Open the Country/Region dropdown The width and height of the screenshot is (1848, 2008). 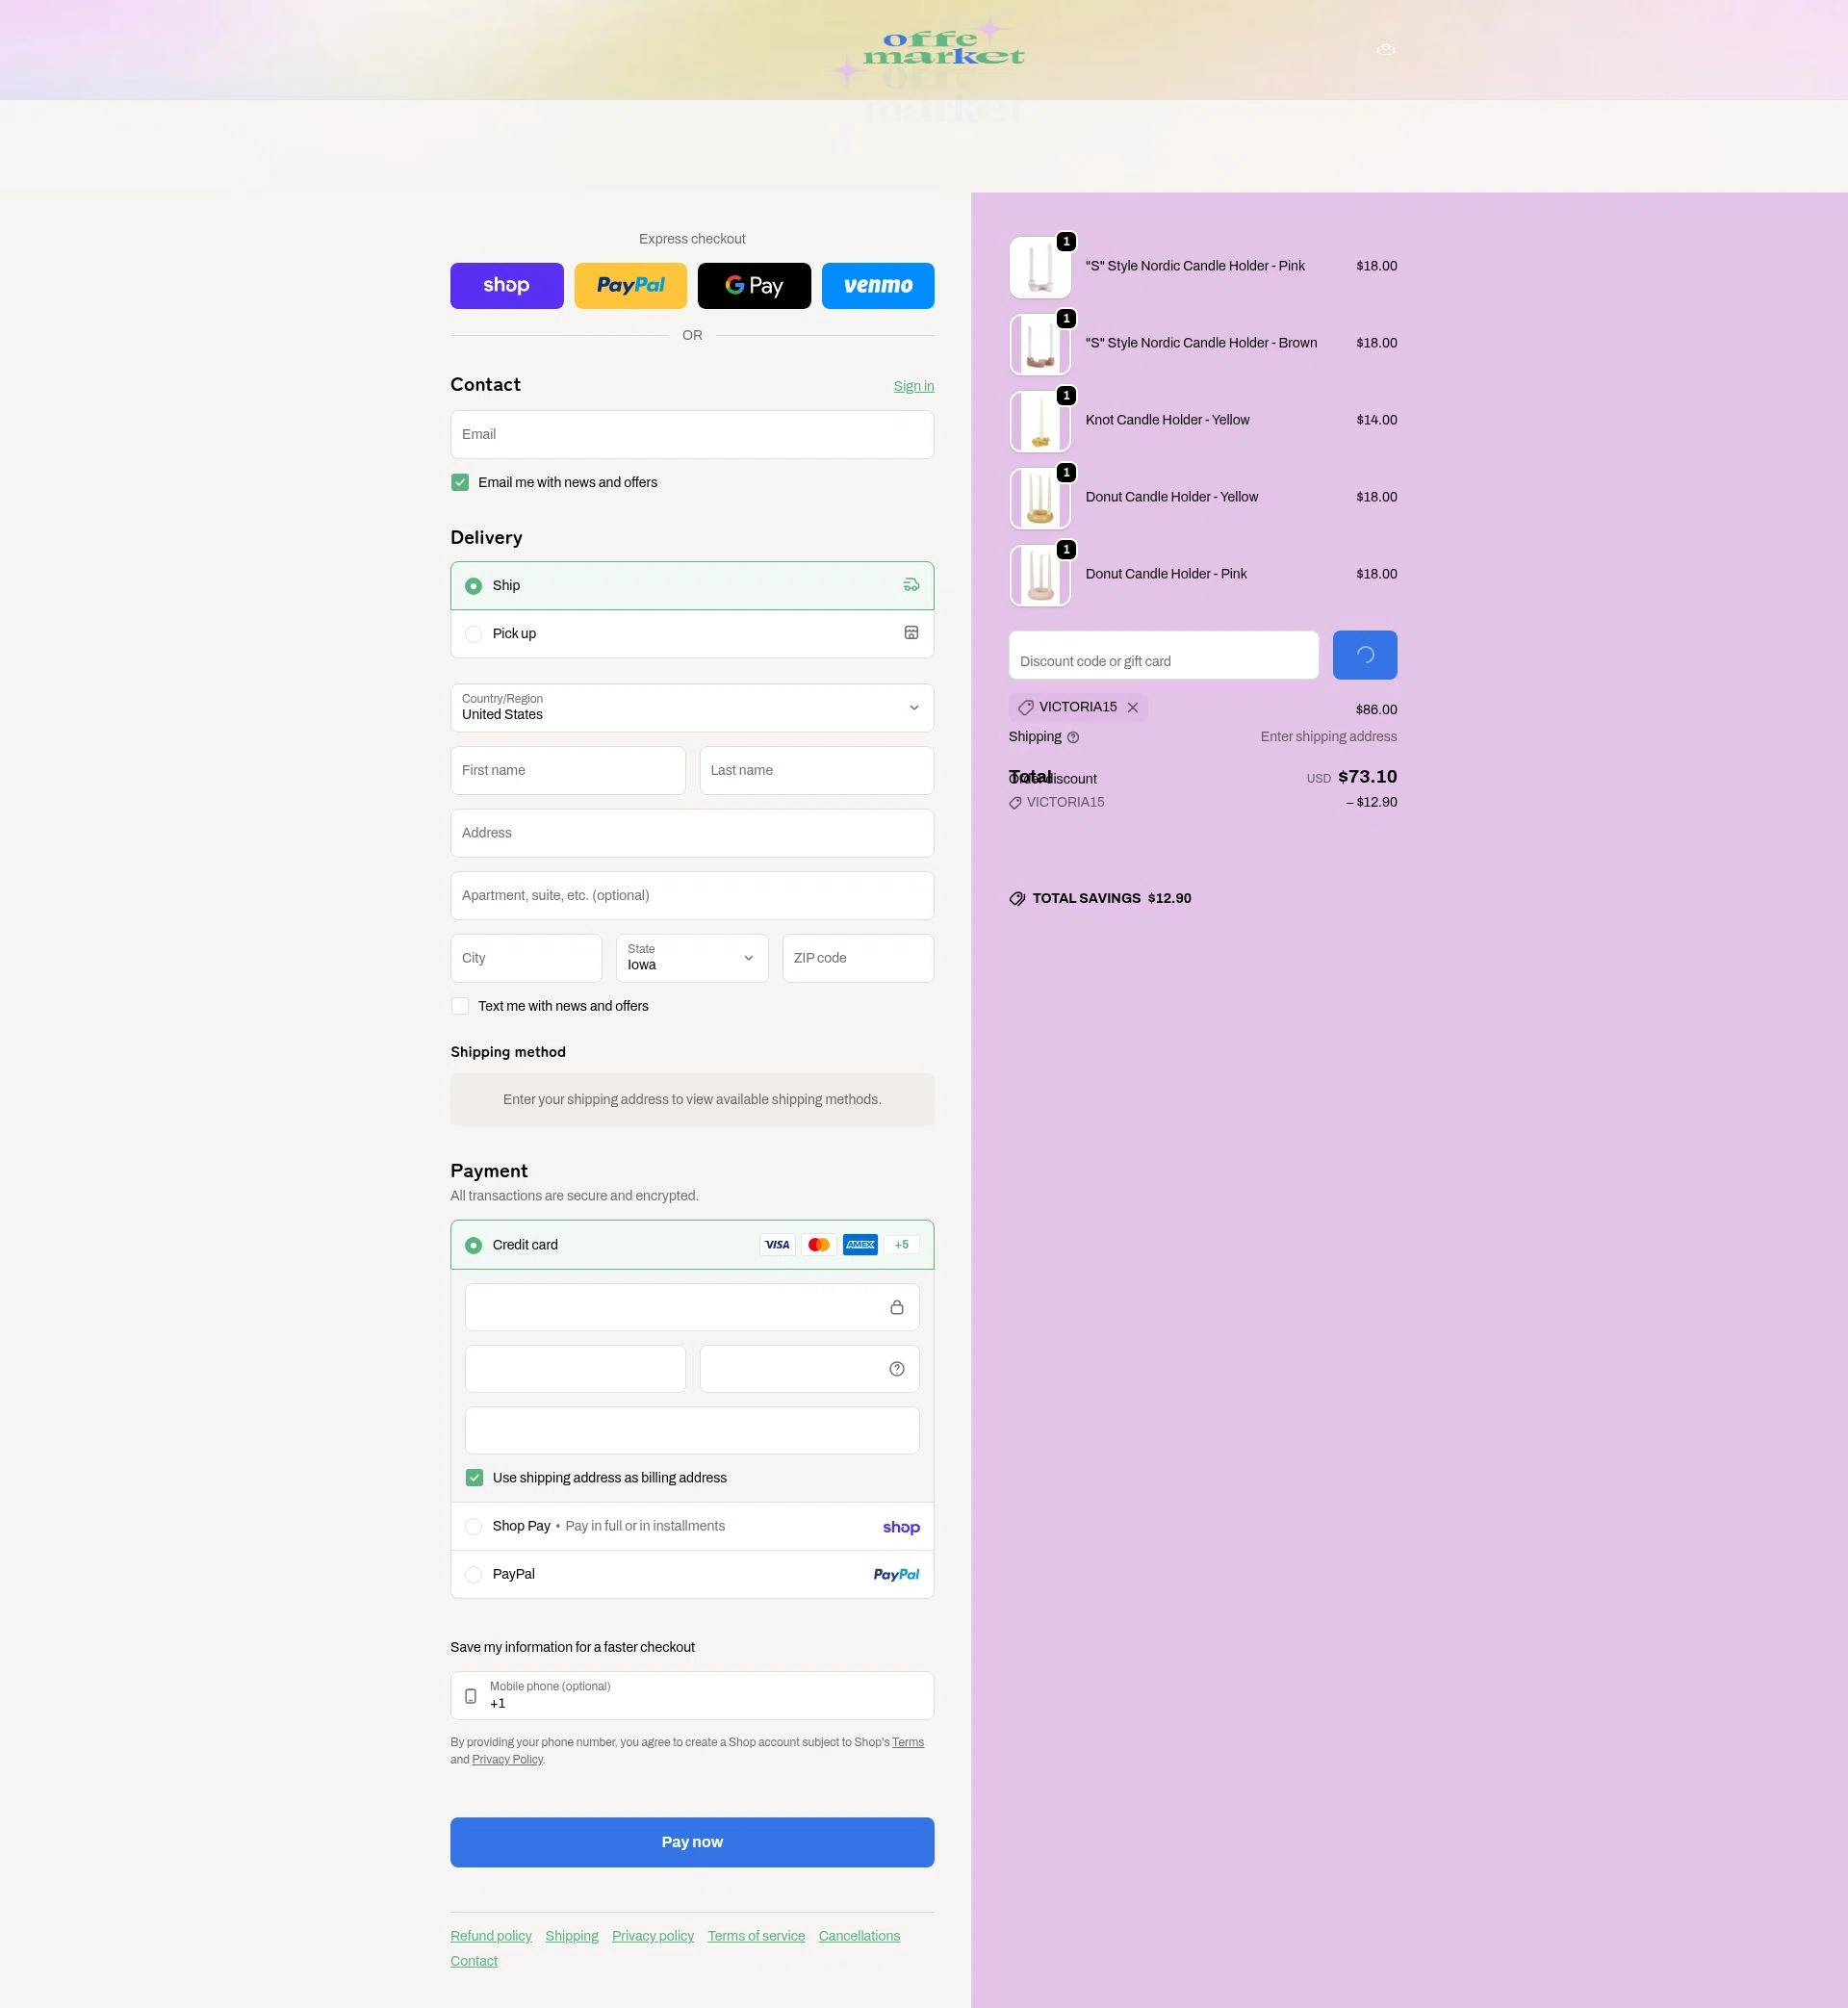692,708
